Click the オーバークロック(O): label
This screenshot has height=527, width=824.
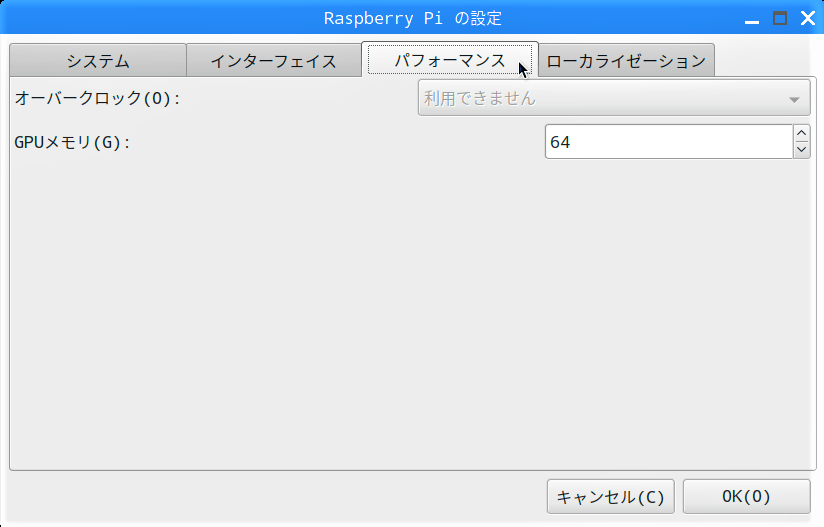coord(97,98)
